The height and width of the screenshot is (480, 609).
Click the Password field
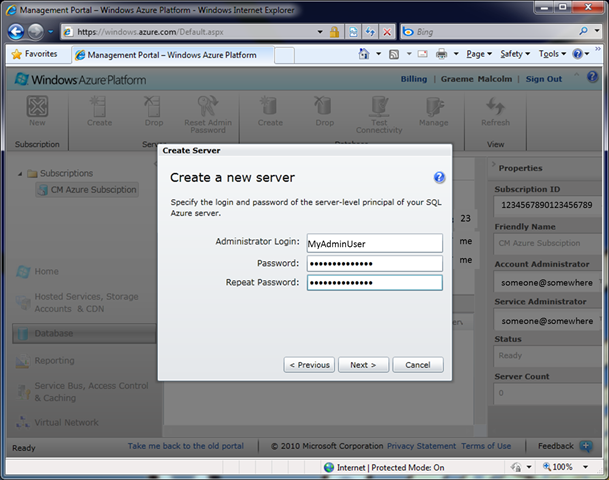click(374, 263)
